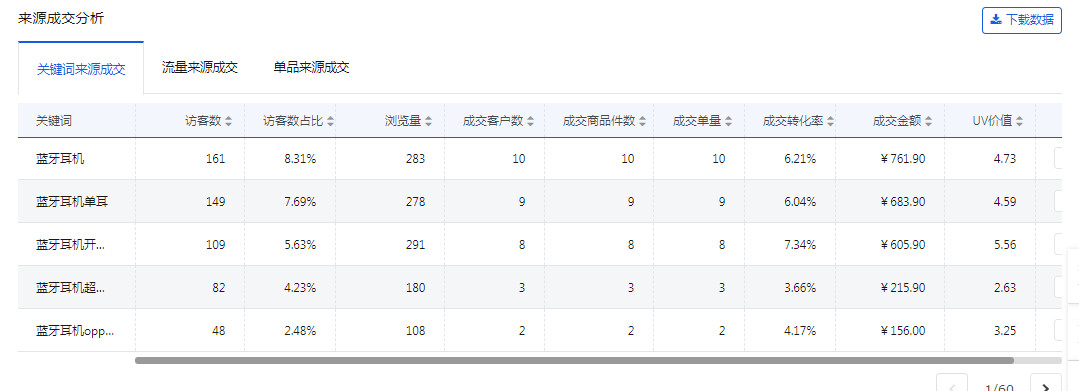The image size is (1079, 391).
Task: Sort by 浏览量 column arrows
Action: (428, 121)
